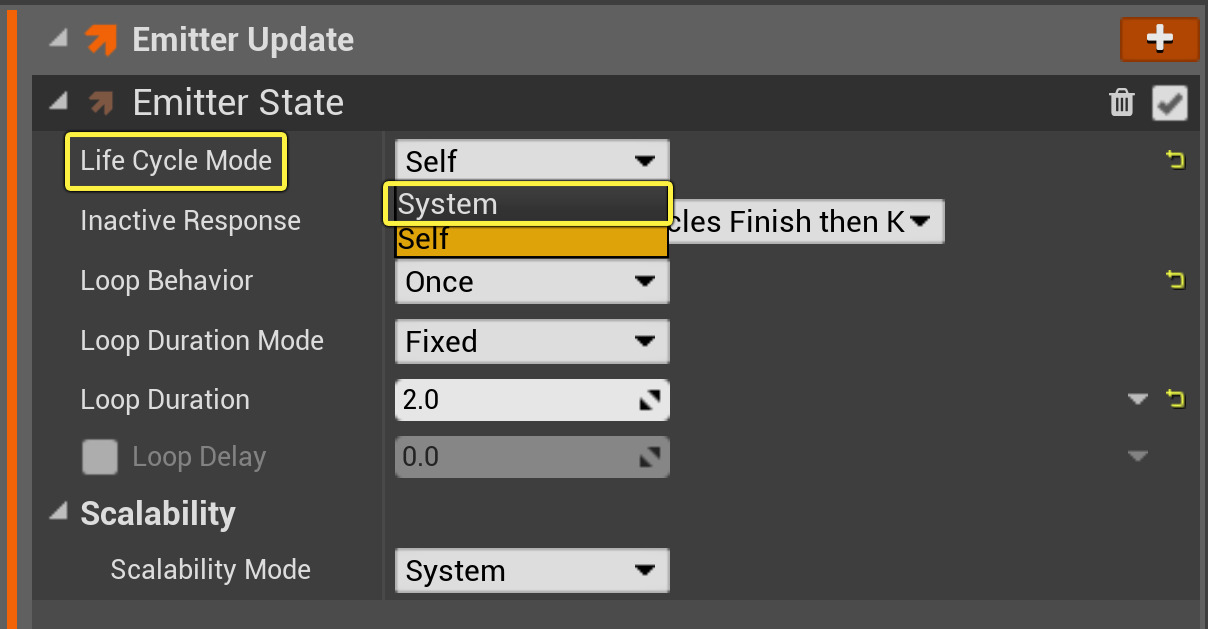Open the Loop Duration Mode dropdown
The image size is (1208, 629).
pyautogui.click(x=531, y=341)
